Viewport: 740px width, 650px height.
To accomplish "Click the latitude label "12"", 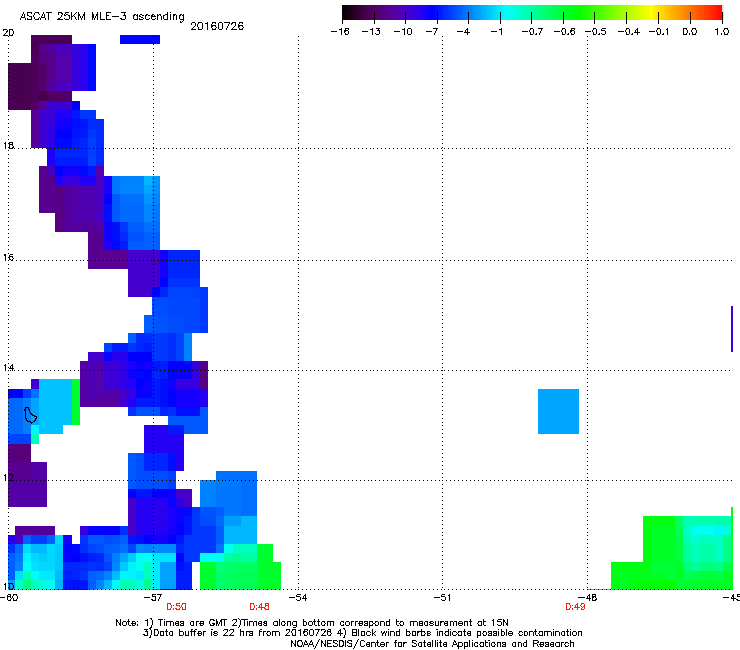I will point(8,478).
